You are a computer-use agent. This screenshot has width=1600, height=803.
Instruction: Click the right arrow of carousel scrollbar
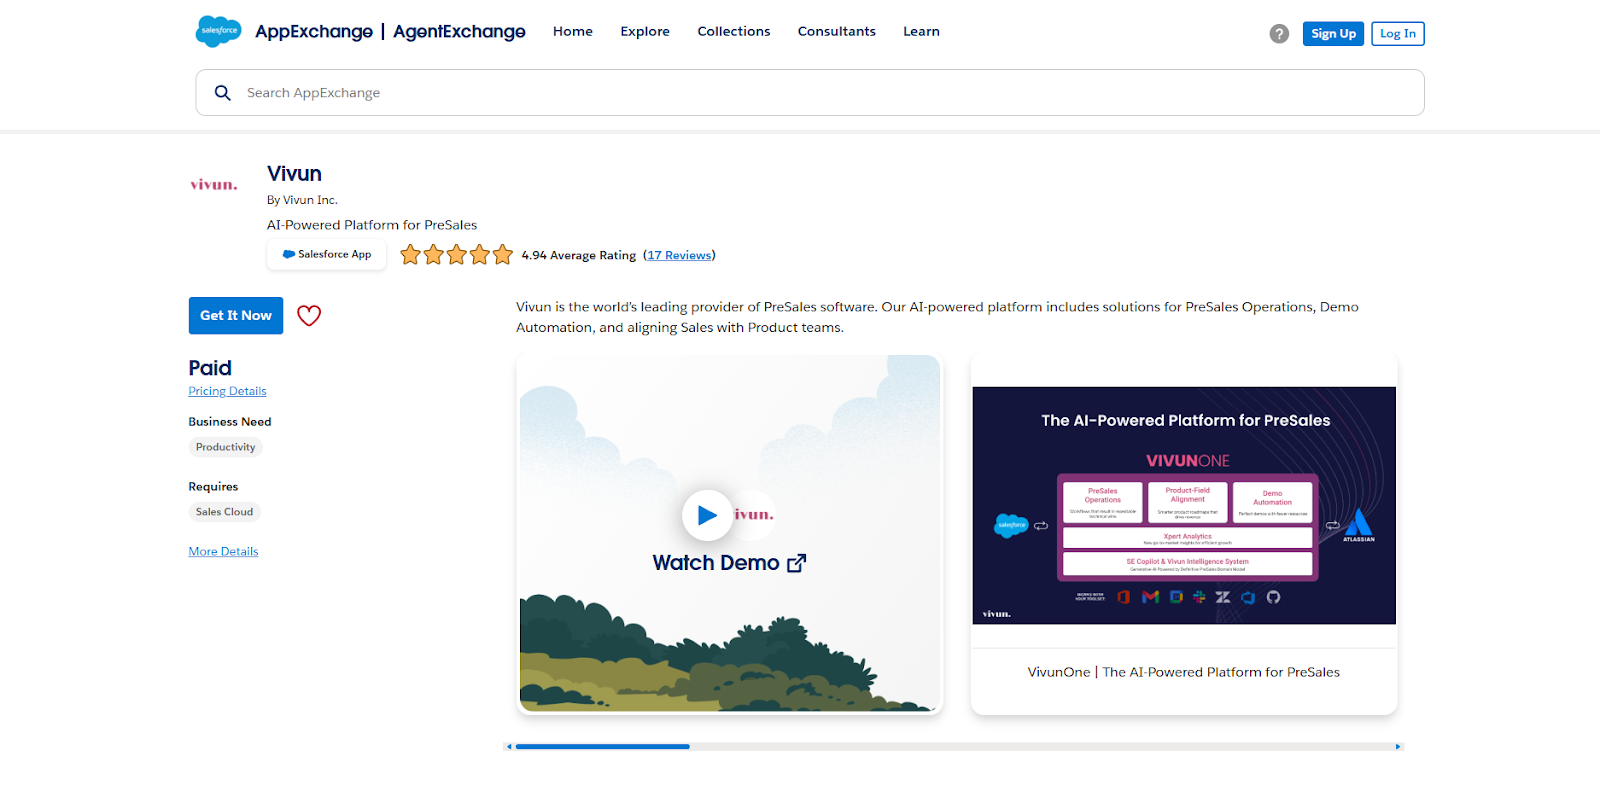point(1398,746)
